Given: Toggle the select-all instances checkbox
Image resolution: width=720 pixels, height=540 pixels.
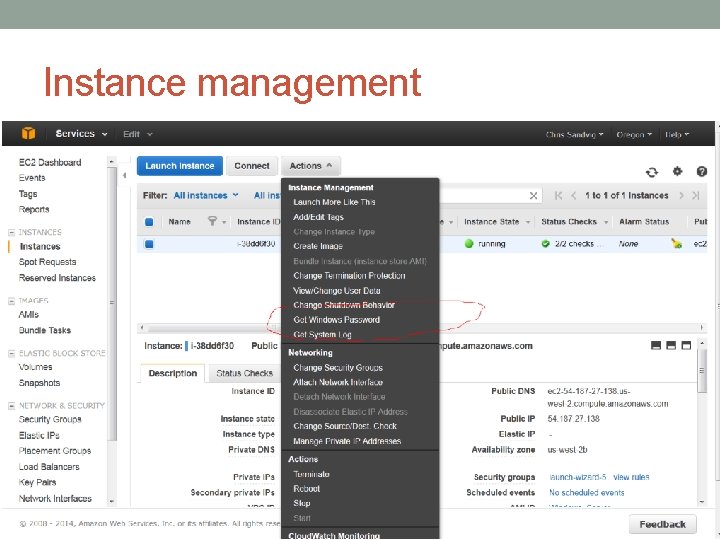Looking at the screenshot, I should [149, 222].
